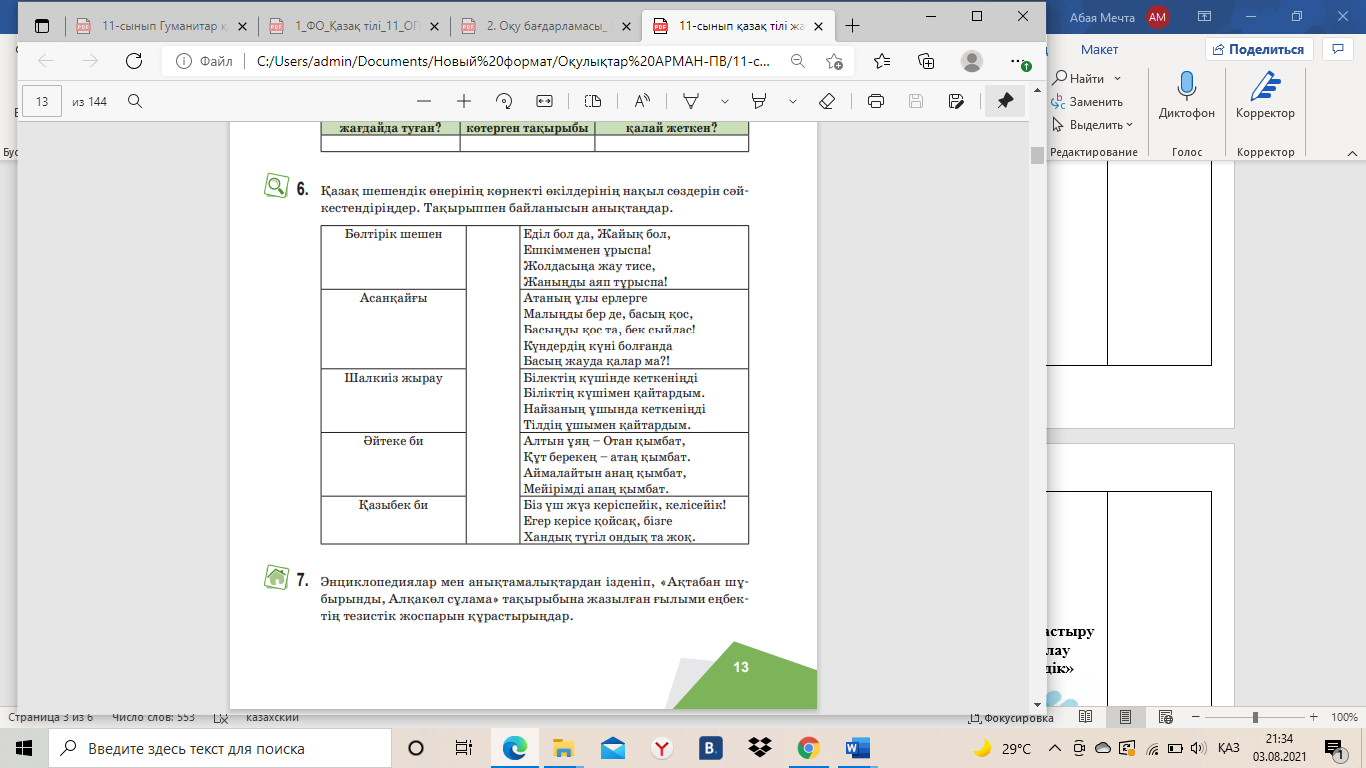Add this page to Edge favorites
Screen dimensions: 1366x768
pos(835,61)
